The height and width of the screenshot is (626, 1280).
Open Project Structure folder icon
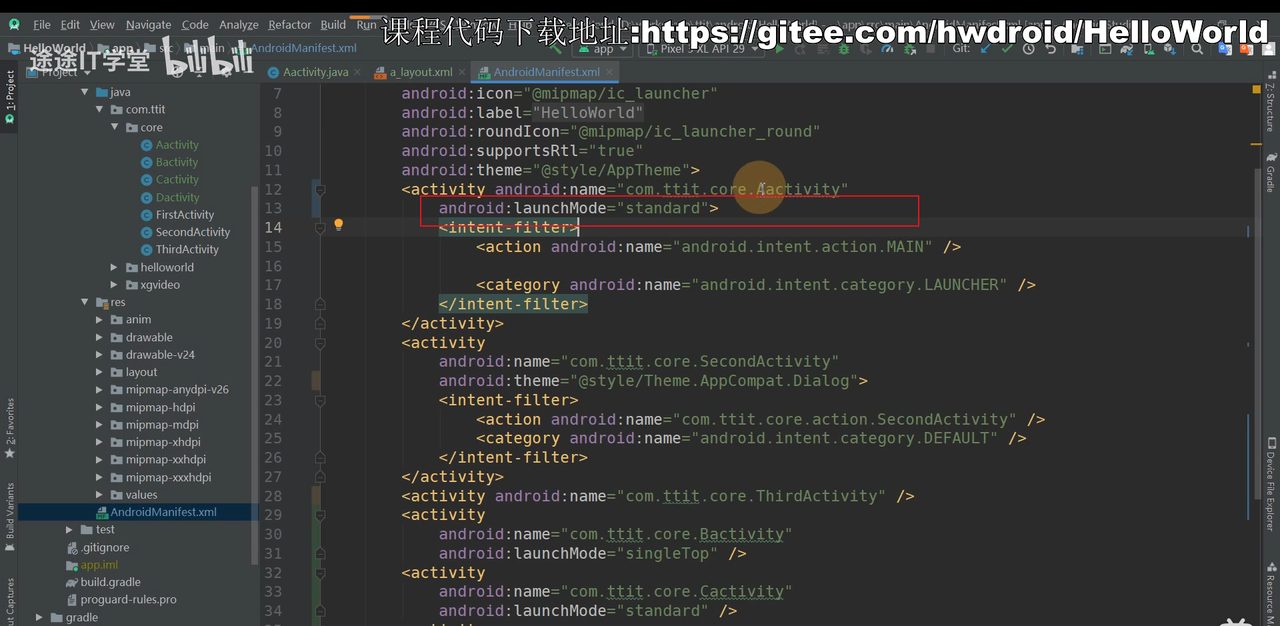(1078, 49)
